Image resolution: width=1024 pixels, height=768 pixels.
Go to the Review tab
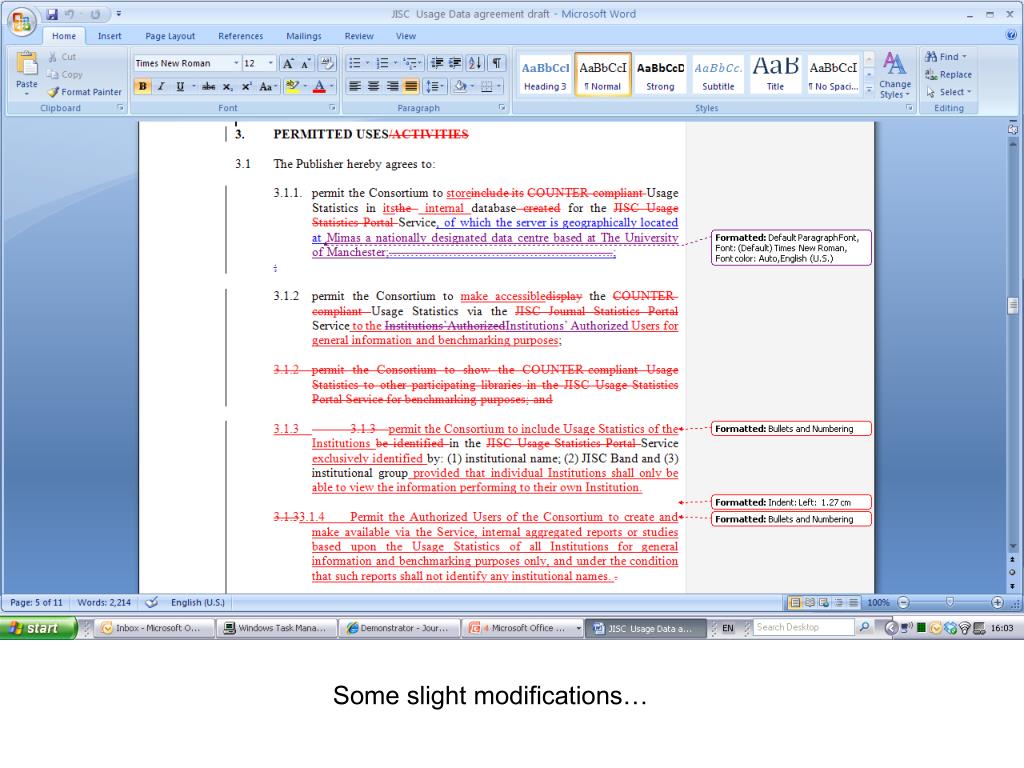pyautogui.click(x=359, y=36)
